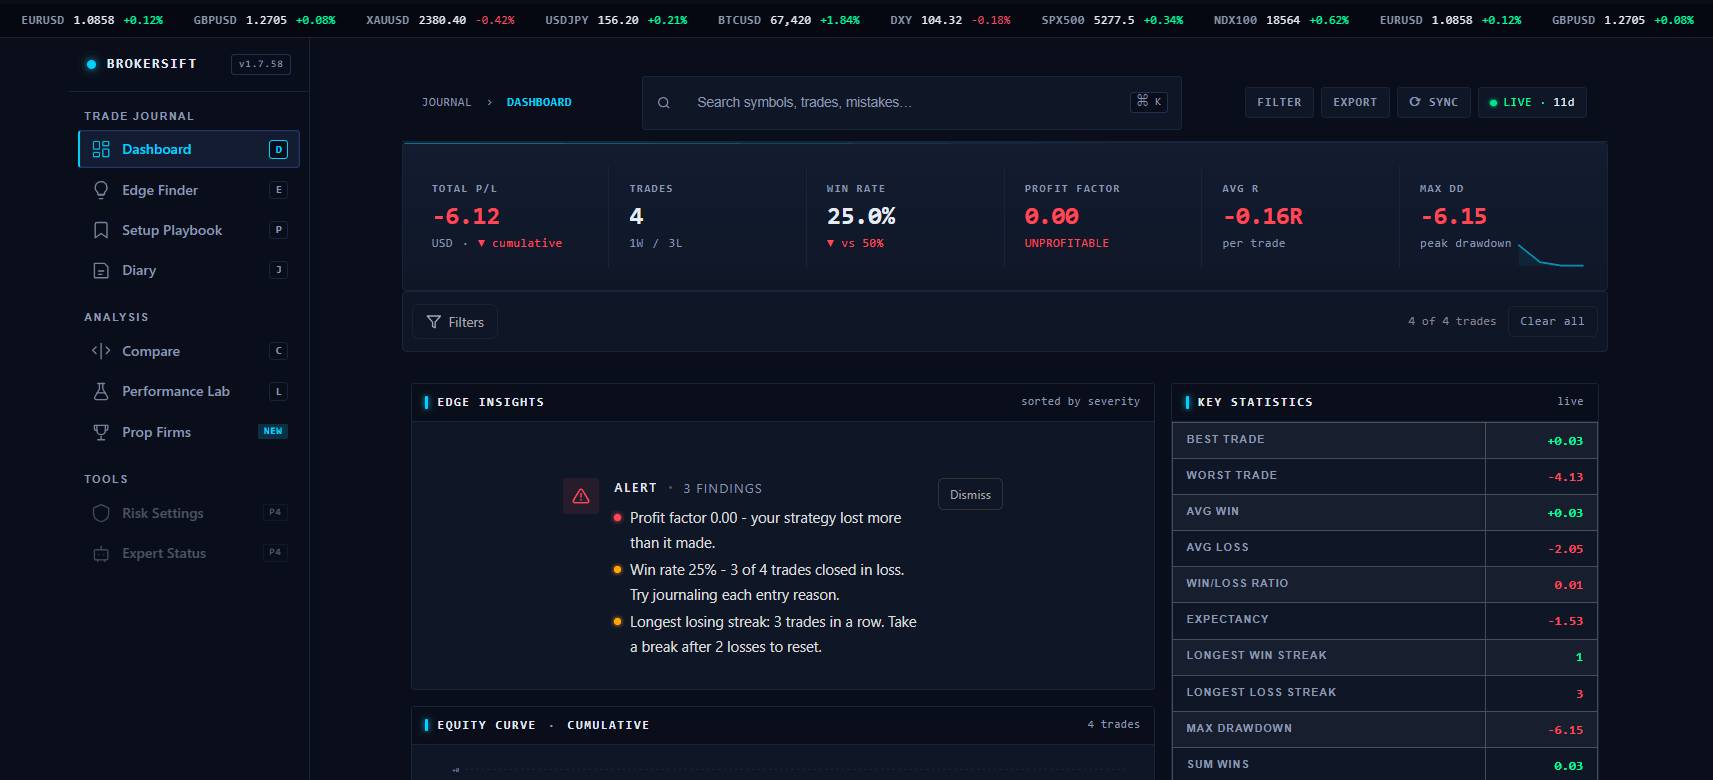Open the Diary page

coord(189,270)
